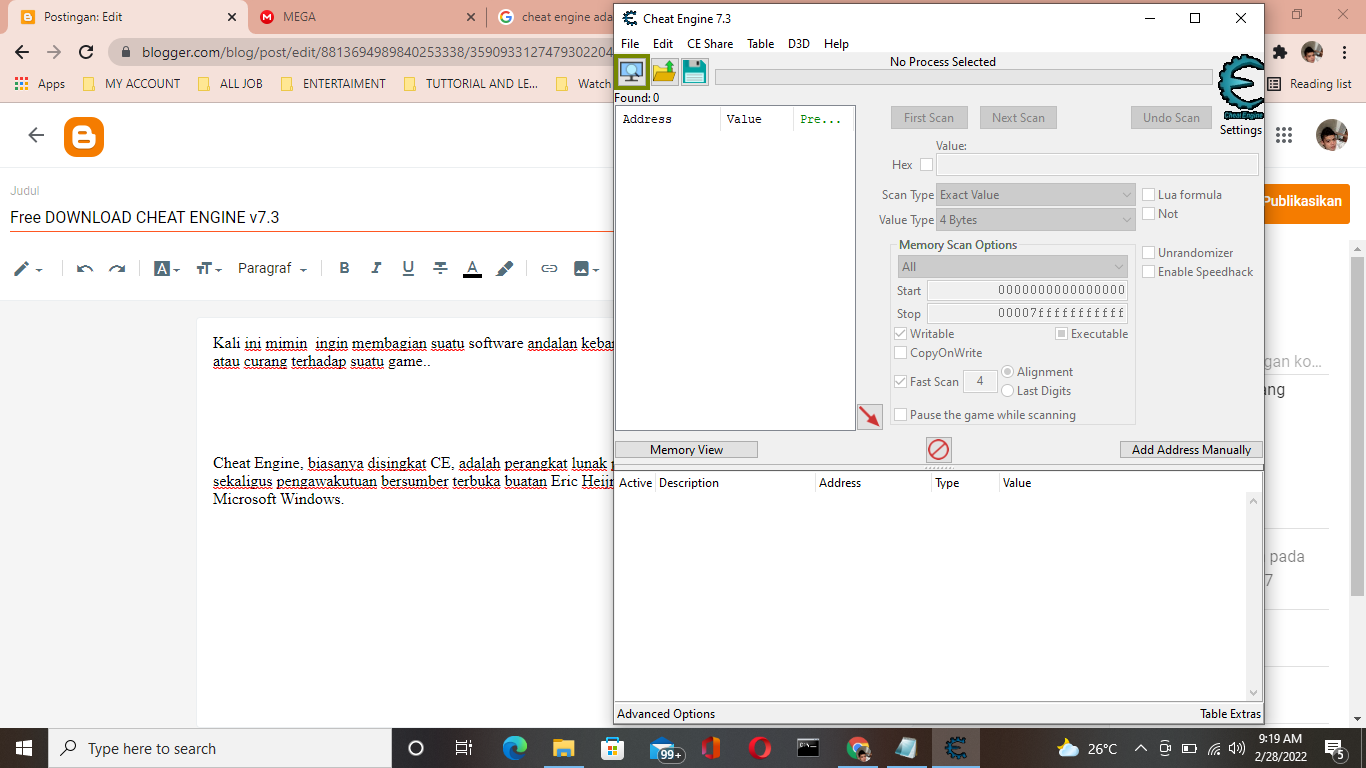This screenshot has height=768, width=1366.
Task: Click Add Address Manually button
Action: point(1191,450)
